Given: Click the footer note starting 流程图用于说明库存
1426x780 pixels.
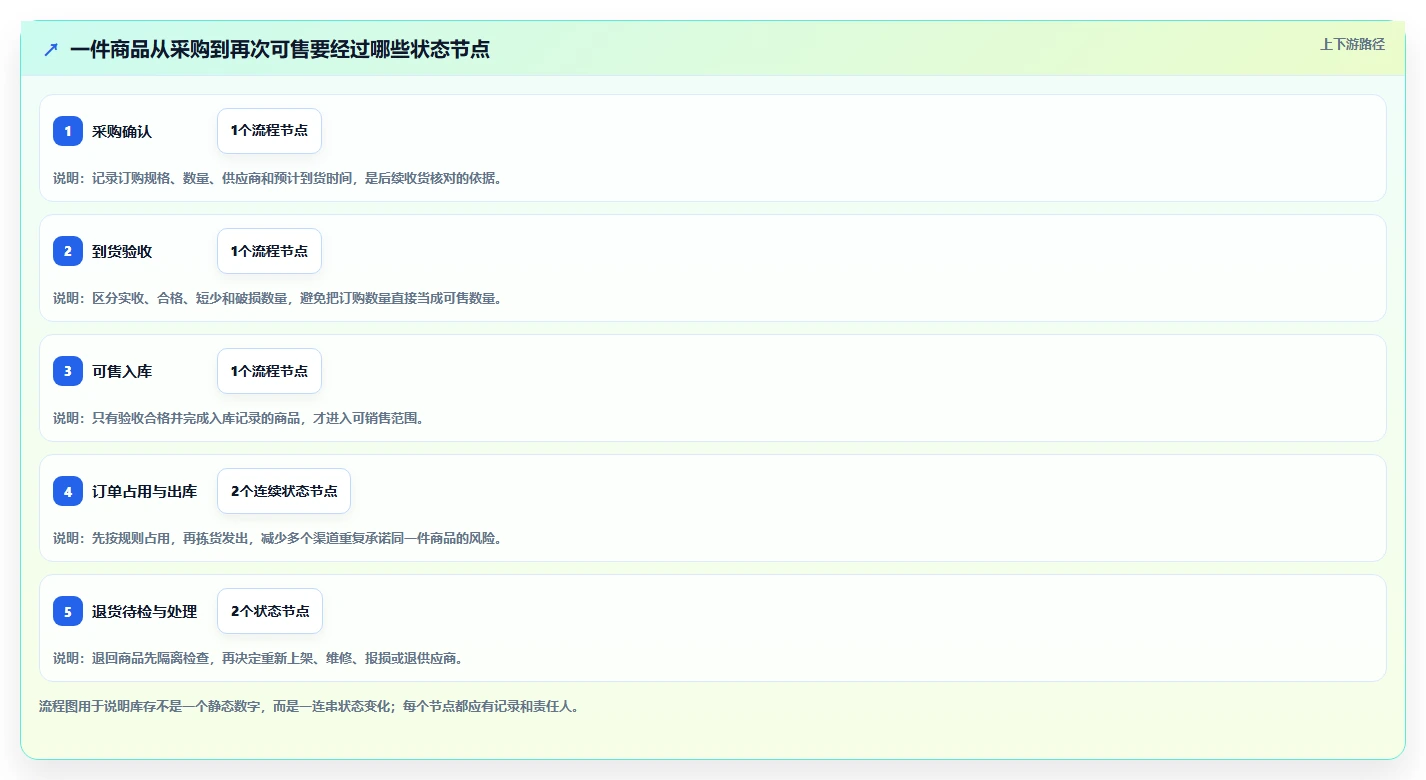Looking at the screenshot, I should pyautogui.click(x=309, y=706).
